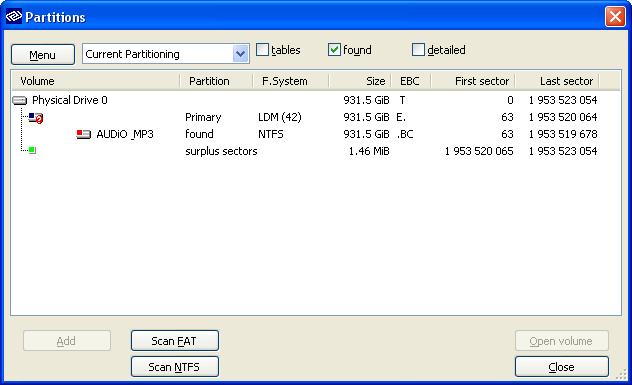Sort by the Volume column header
The width and height of the screenshot is (632, 385).
(x=95, y=81)
